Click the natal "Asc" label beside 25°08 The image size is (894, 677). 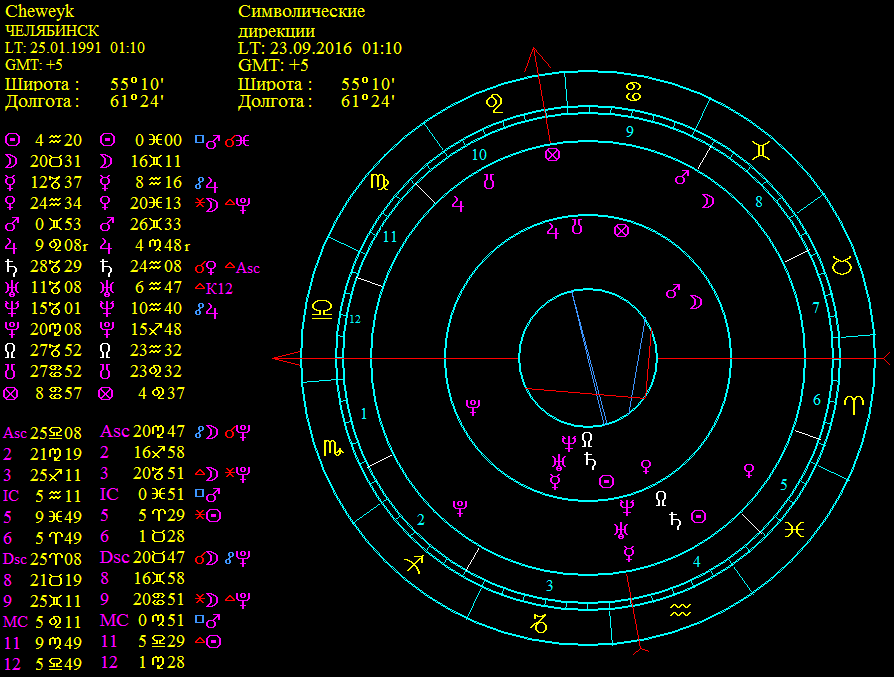15,433
